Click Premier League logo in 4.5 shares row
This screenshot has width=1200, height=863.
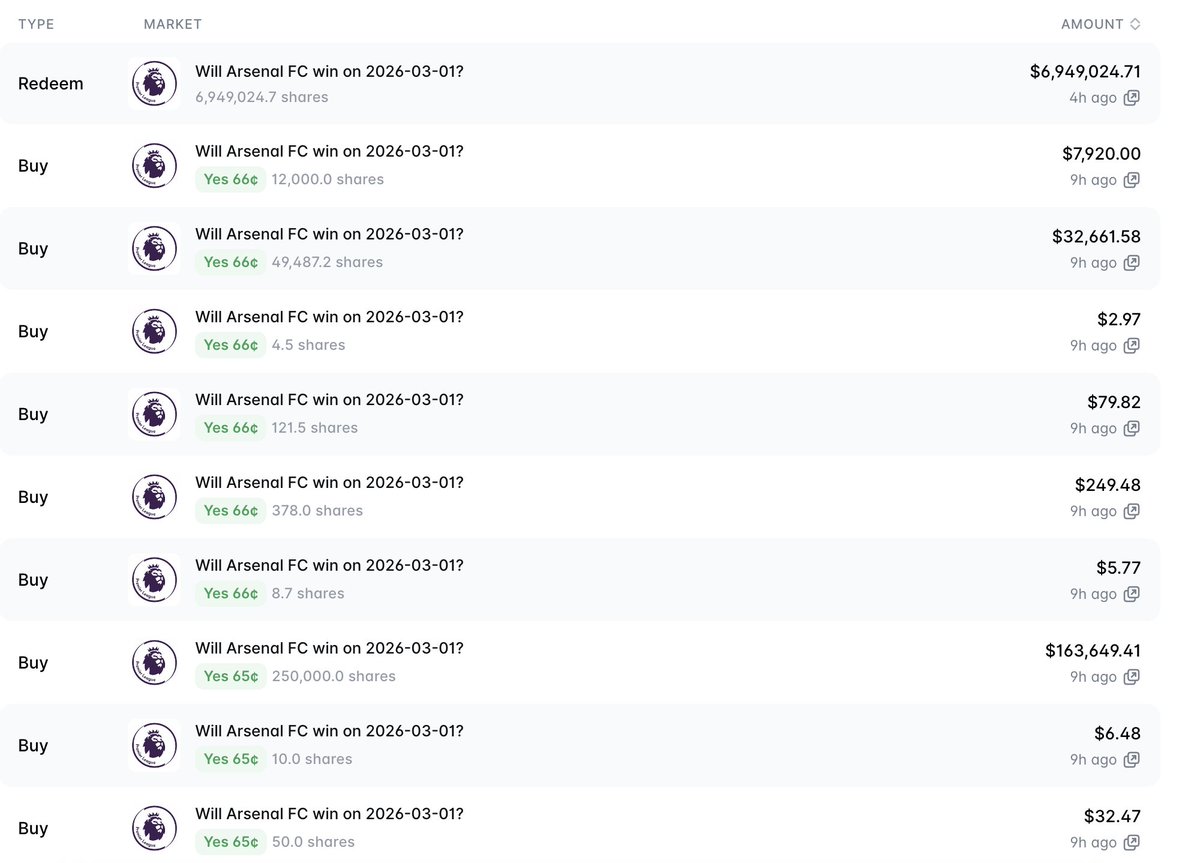(154, 332)
